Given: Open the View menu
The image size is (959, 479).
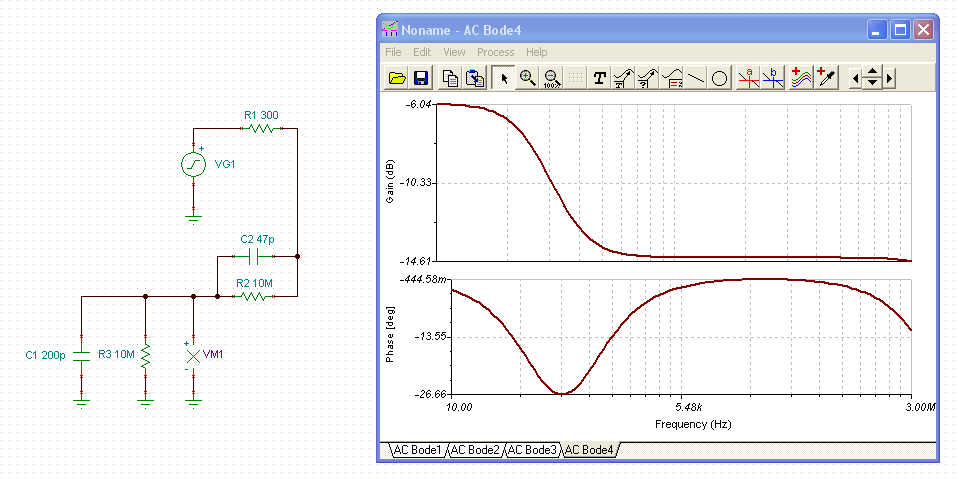Looking at the screenshot, I should (x=454, y=52).
